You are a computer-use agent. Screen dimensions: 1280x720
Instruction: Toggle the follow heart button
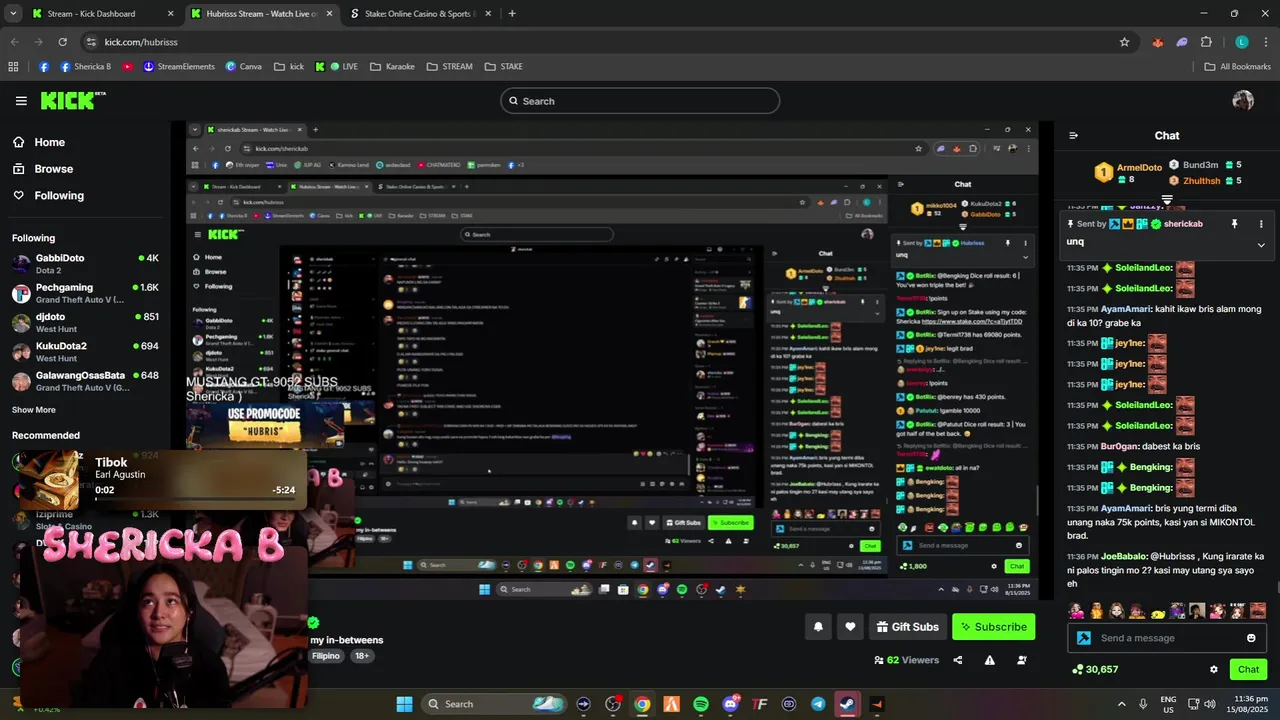[x=850, y=627]
